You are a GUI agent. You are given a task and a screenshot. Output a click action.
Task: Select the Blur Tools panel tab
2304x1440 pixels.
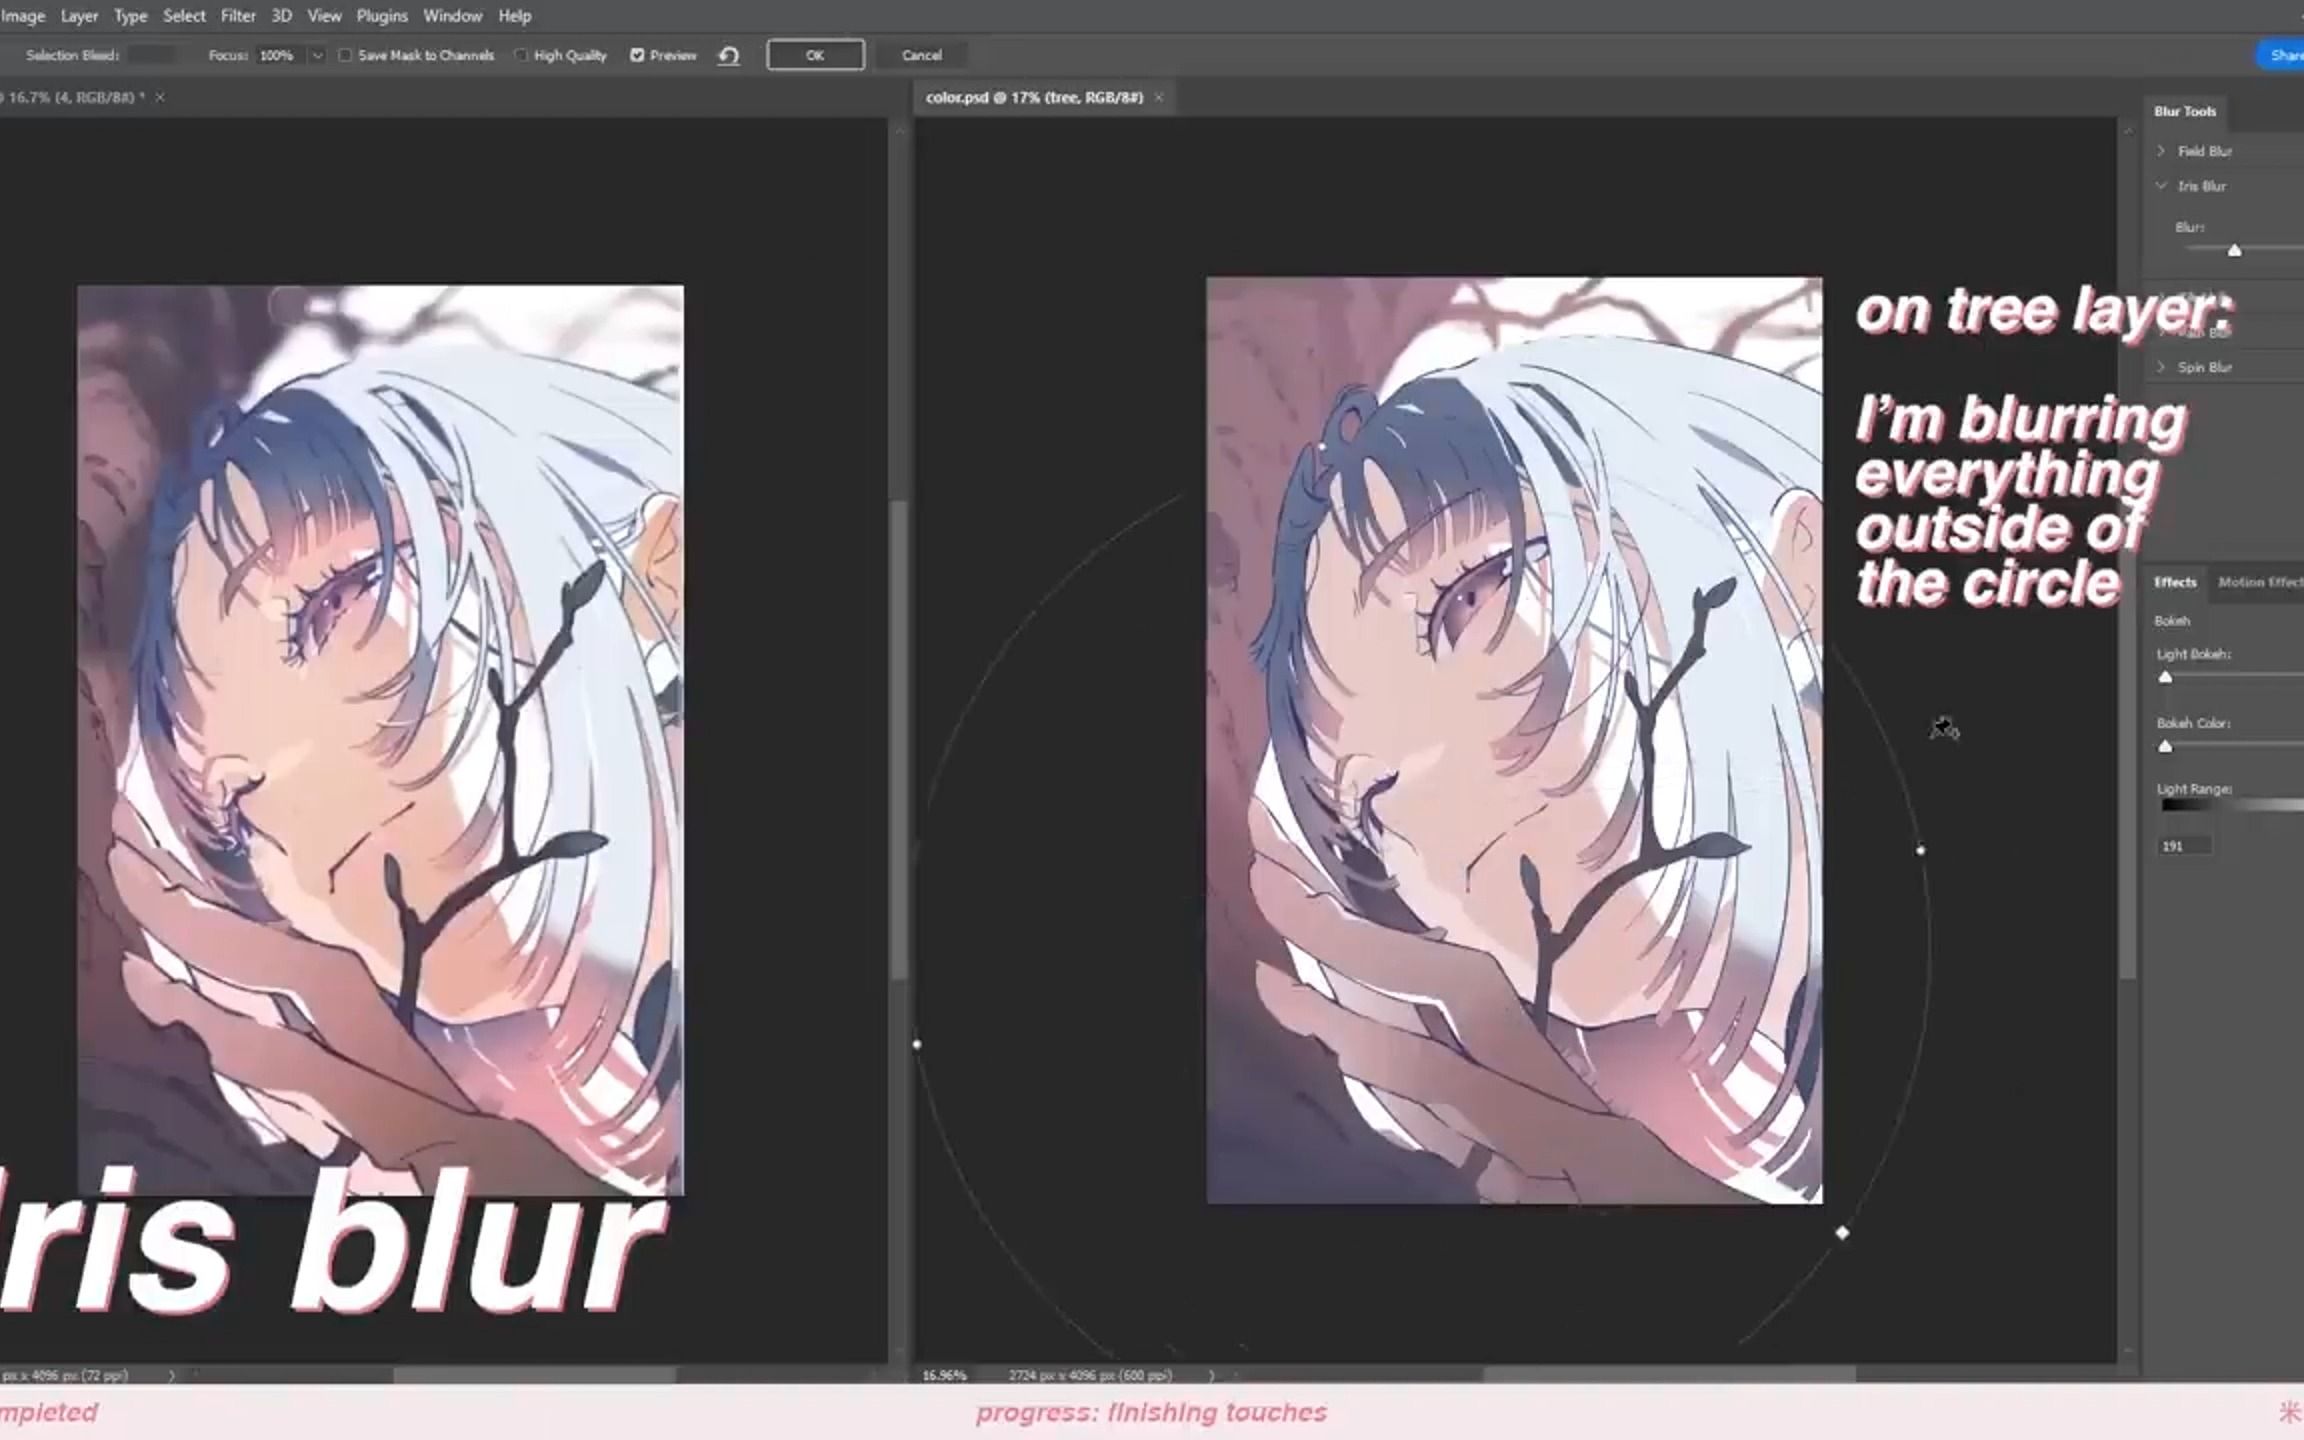(2184, 111)
